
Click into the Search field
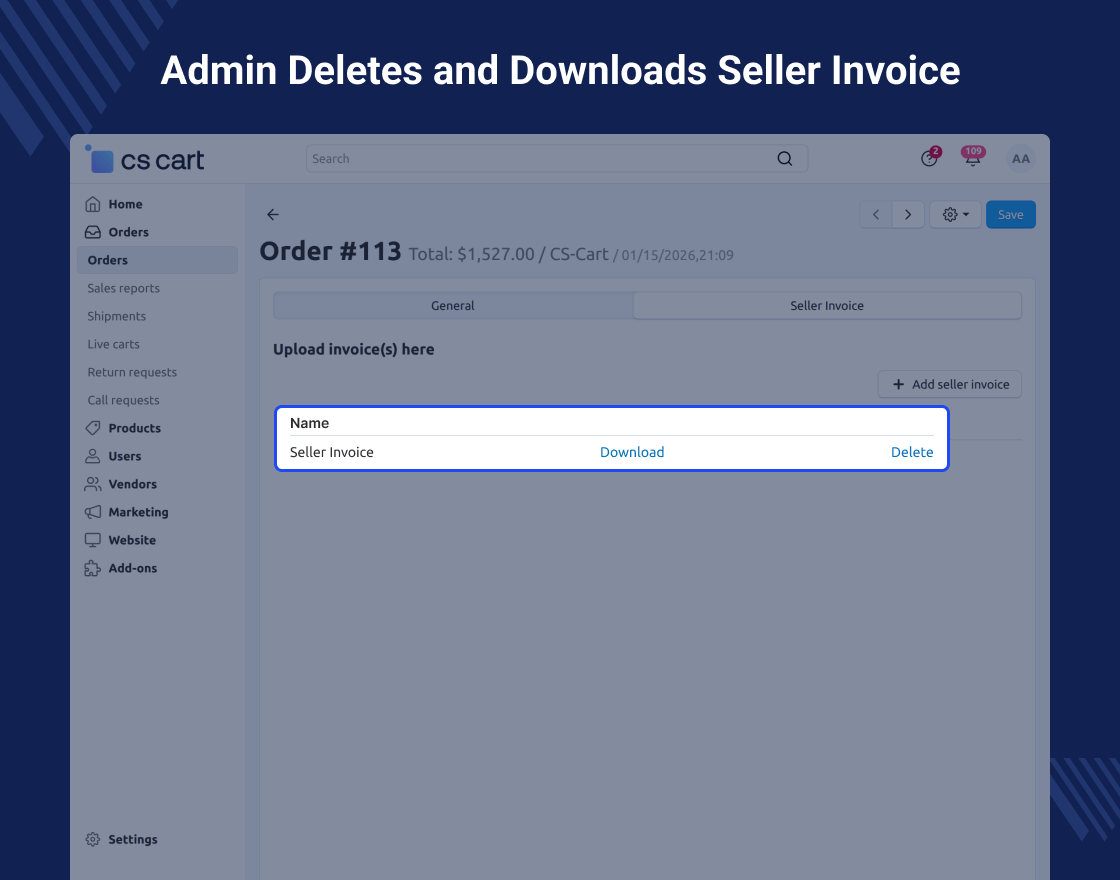(540, 159)
